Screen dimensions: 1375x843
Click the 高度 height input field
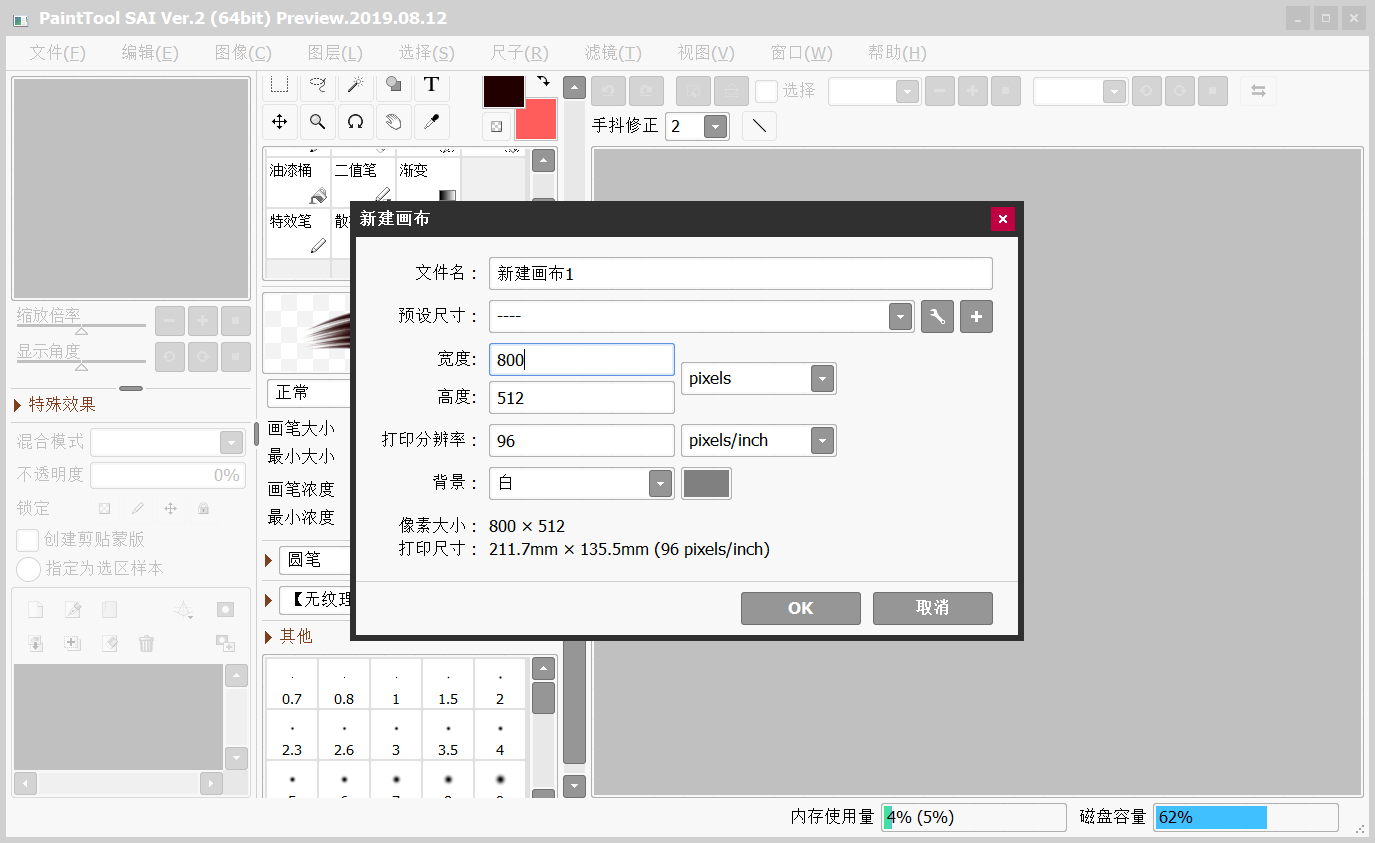[x=582, y=398]
